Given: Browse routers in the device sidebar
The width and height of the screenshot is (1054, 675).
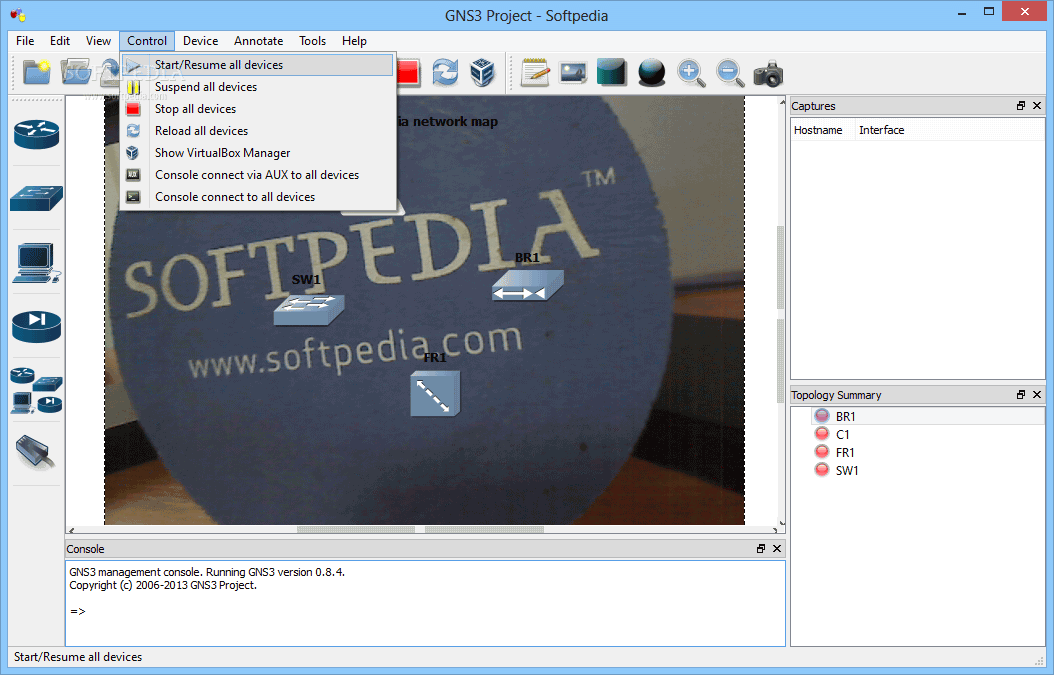Looking at the screenshot, I should pos(36,134).
